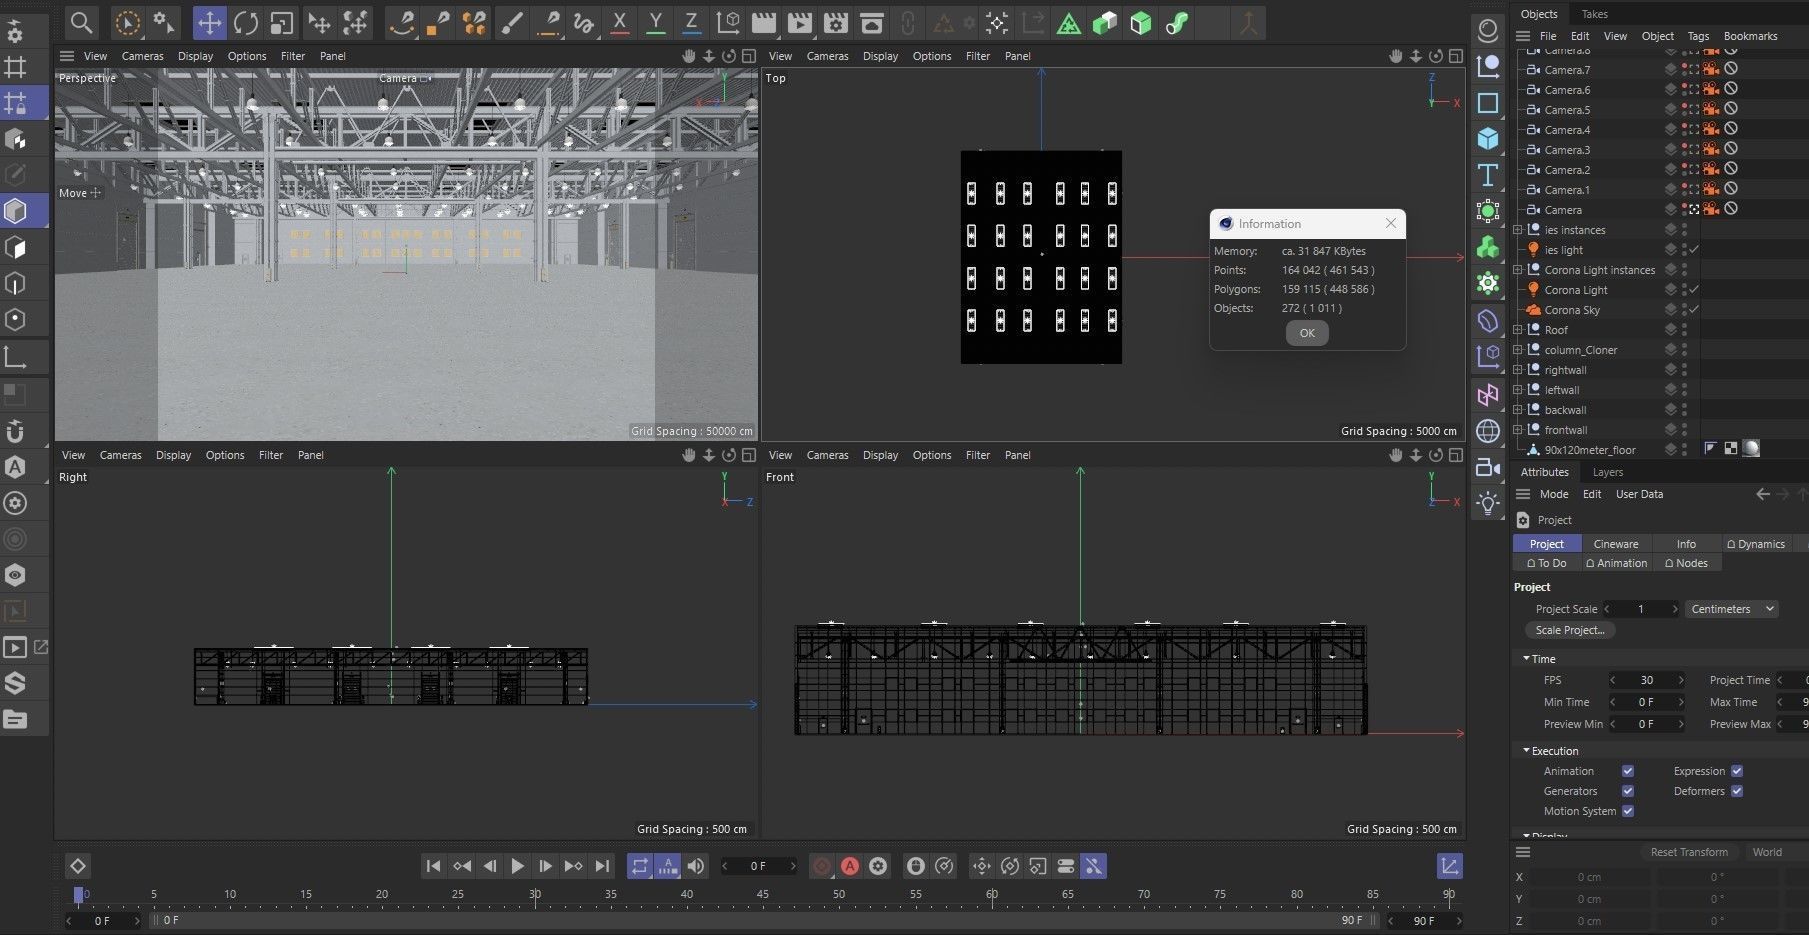Click the timeline playhead at frame 0

(x=79, y=895)
